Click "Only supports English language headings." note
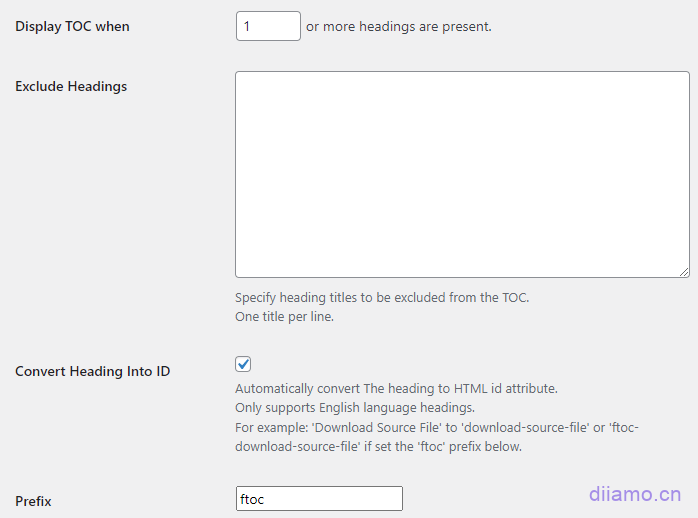The height and width of the screenshot is (518, 698). point(354,408)
